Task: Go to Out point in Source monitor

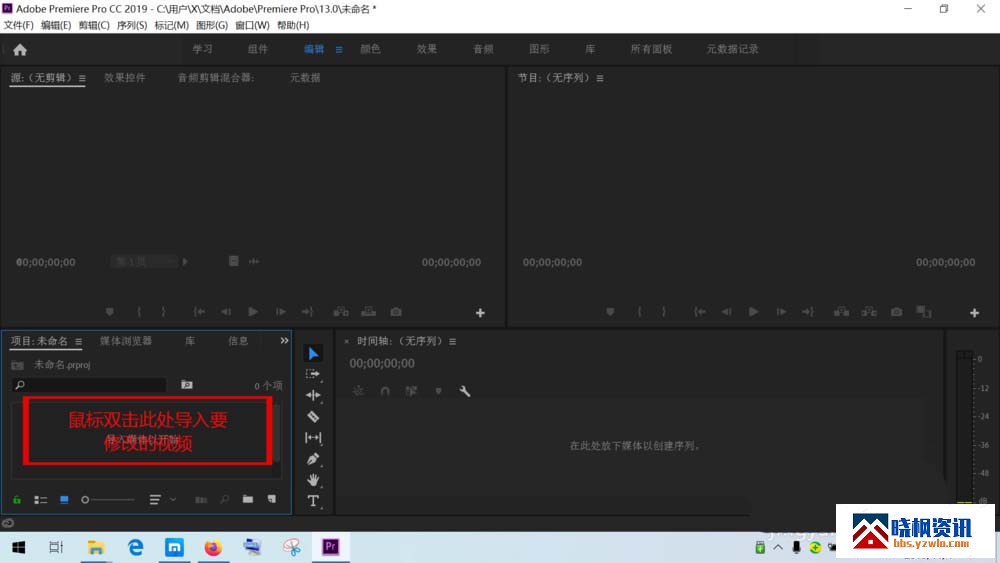Action: (x=307, y=312)
